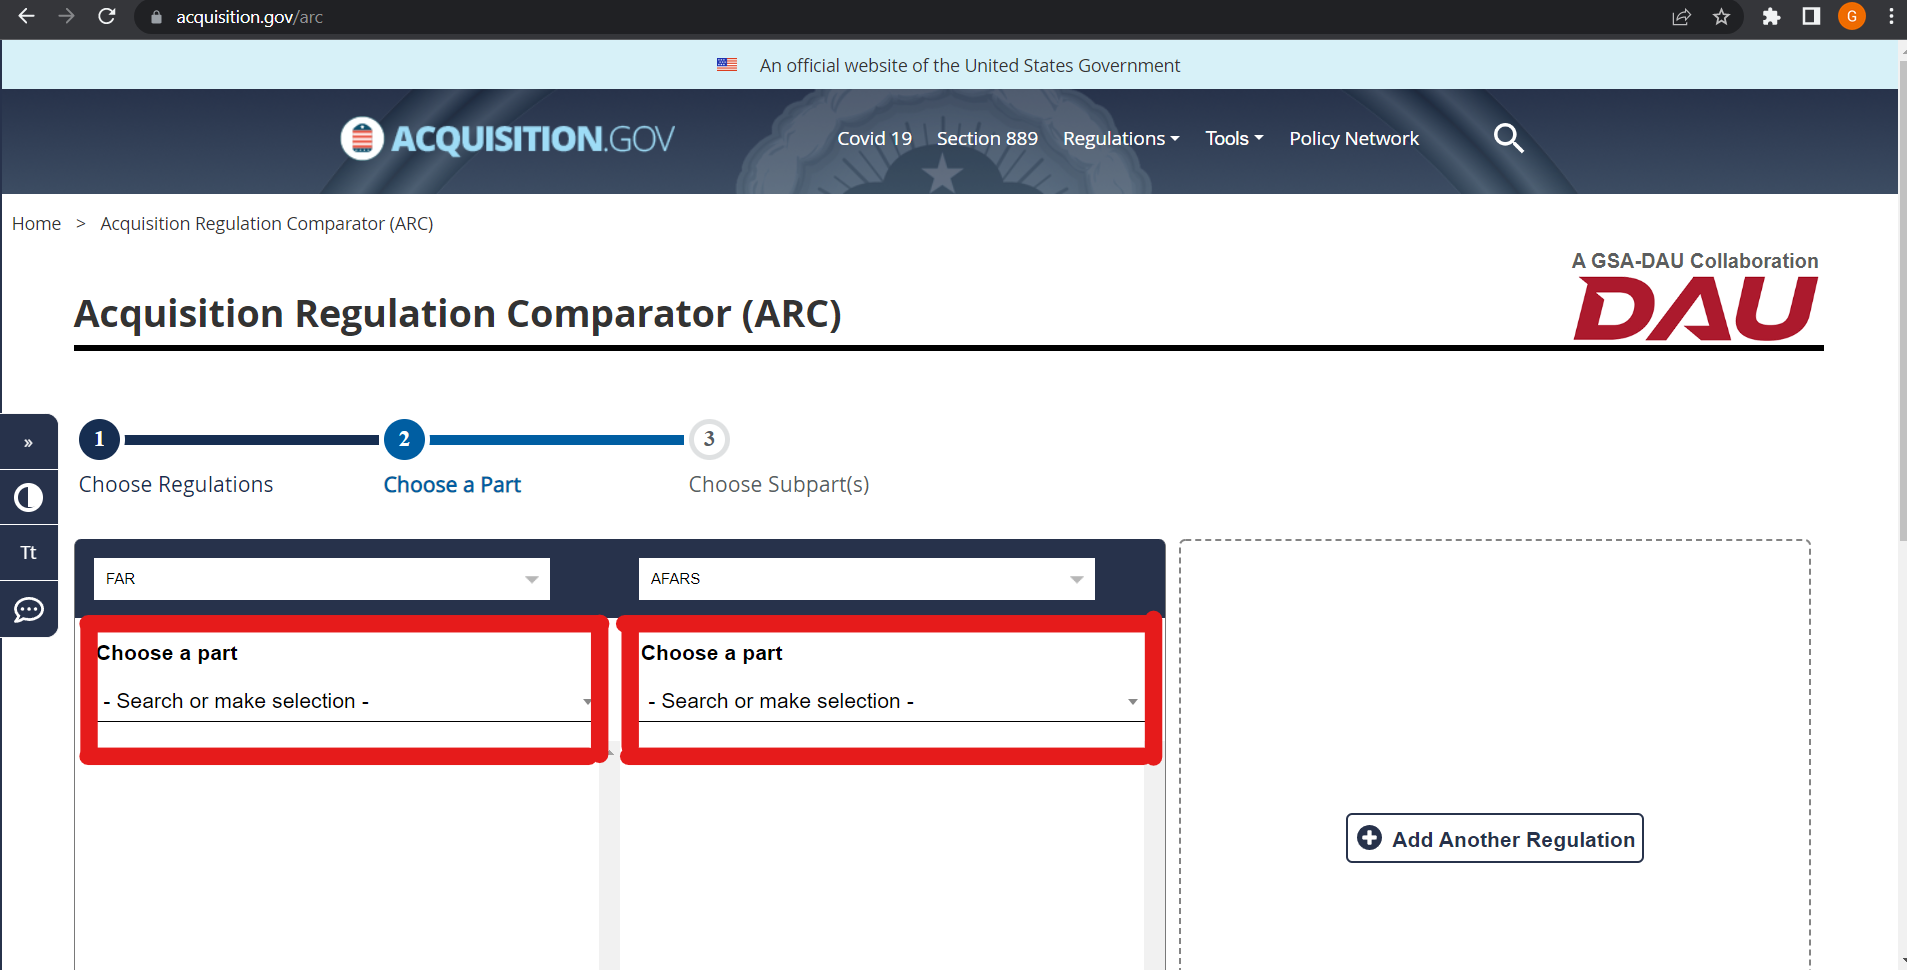Viewport: 1907px width, 970px height.
Task: Open the FAR 'Choose a part' selector
Action: click(345, 701)
